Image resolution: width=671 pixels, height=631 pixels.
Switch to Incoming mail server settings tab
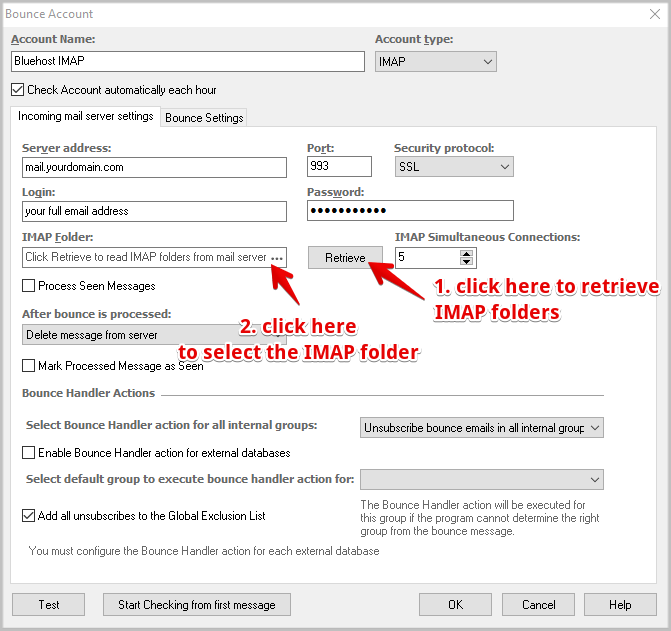pyautogui.click(x=86, y=116)
